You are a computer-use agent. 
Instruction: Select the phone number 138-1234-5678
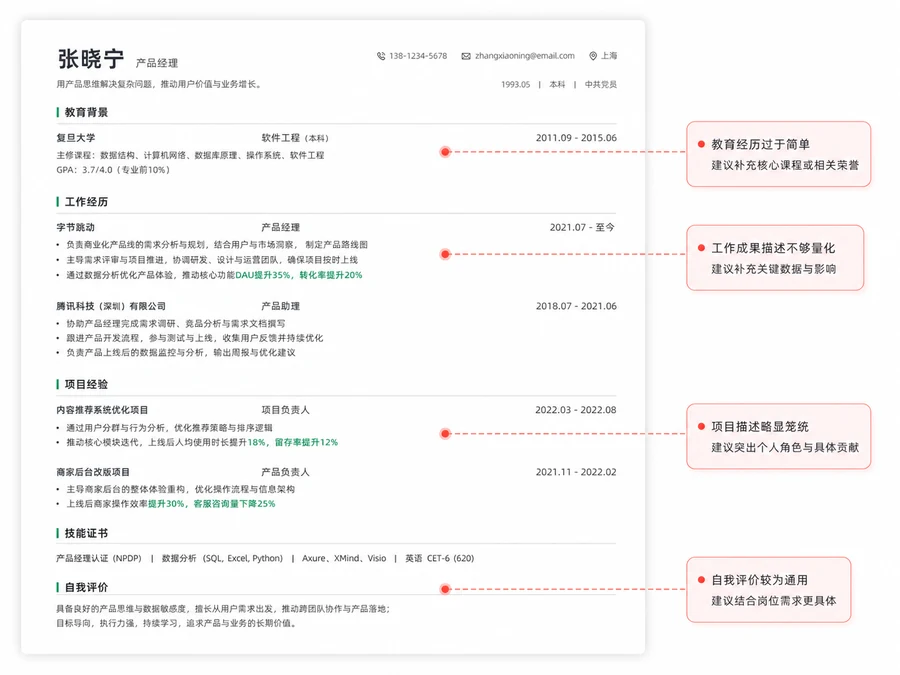(x=418, y=56)
